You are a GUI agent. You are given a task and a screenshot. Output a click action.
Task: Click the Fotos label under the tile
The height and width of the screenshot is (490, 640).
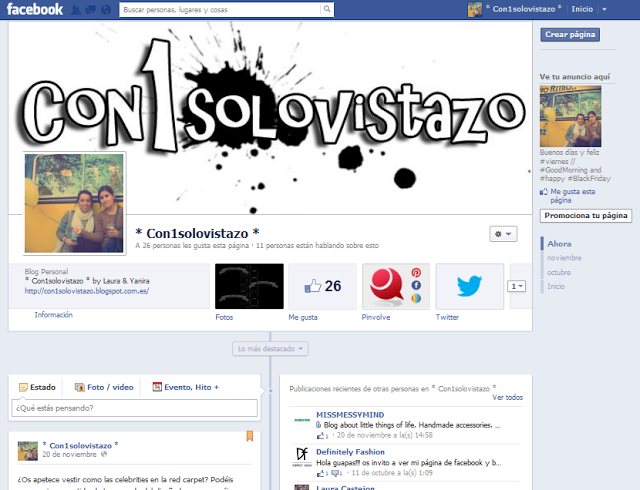(x=224, y=317)
